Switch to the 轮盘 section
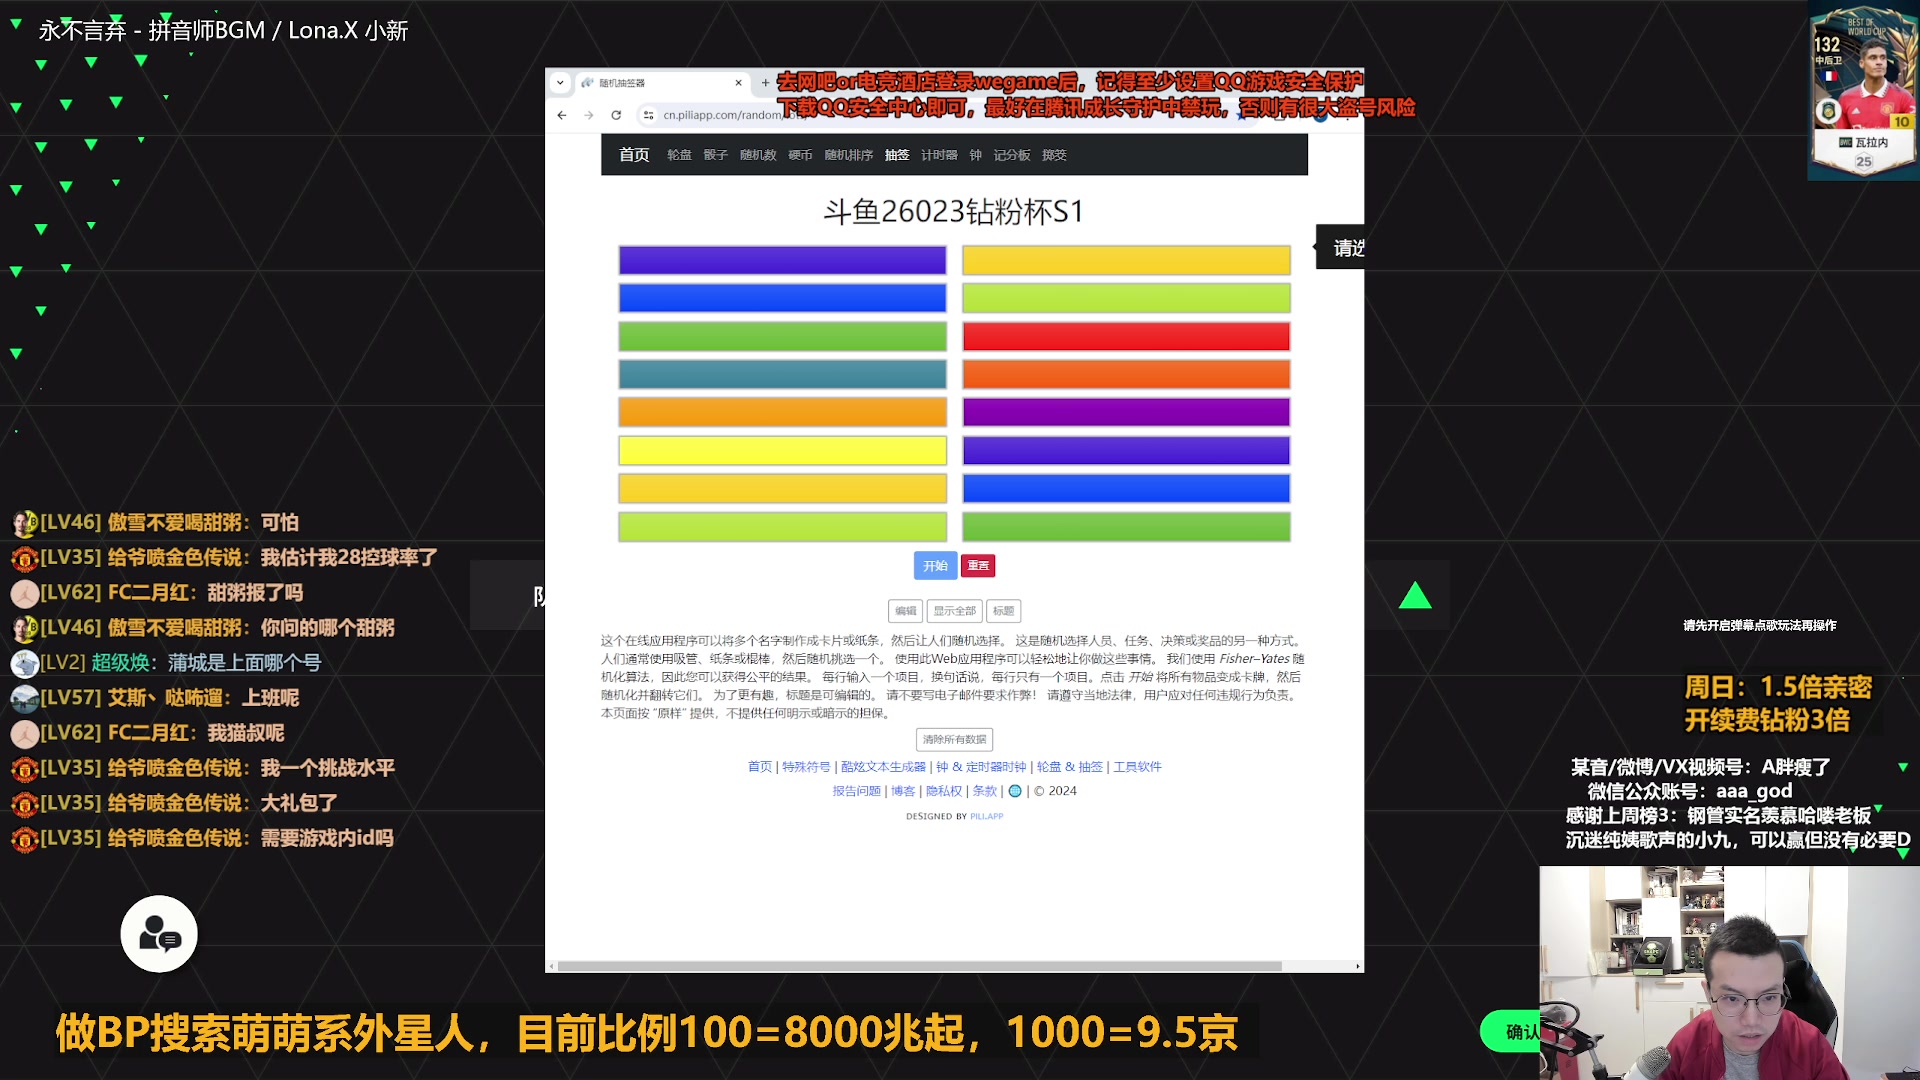 pyautogui.click(x=678, y=155)
